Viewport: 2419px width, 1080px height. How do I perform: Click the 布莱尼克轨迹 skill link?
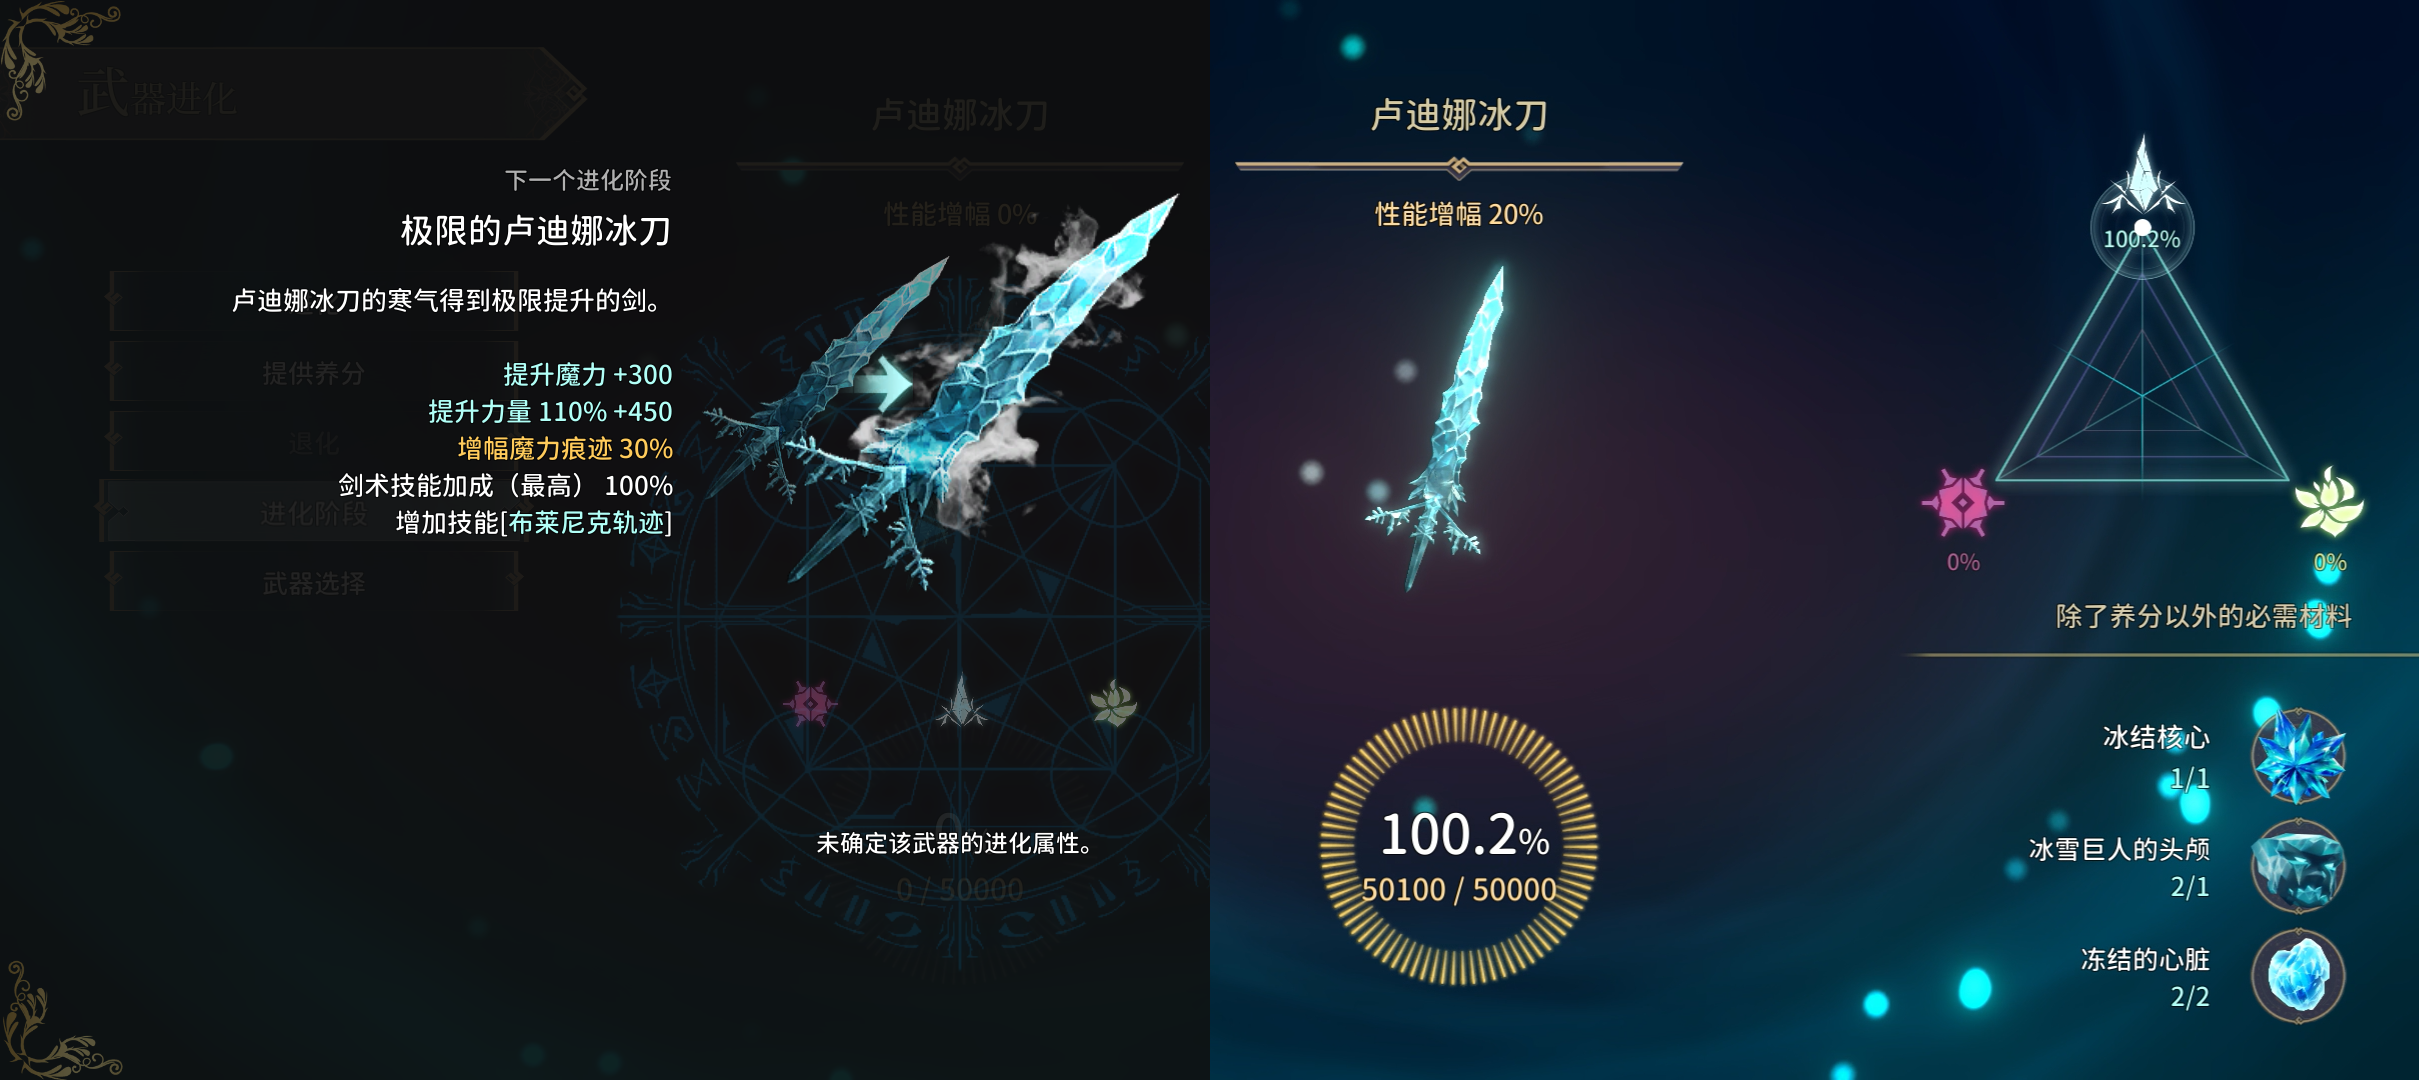(x=586, y=522)
